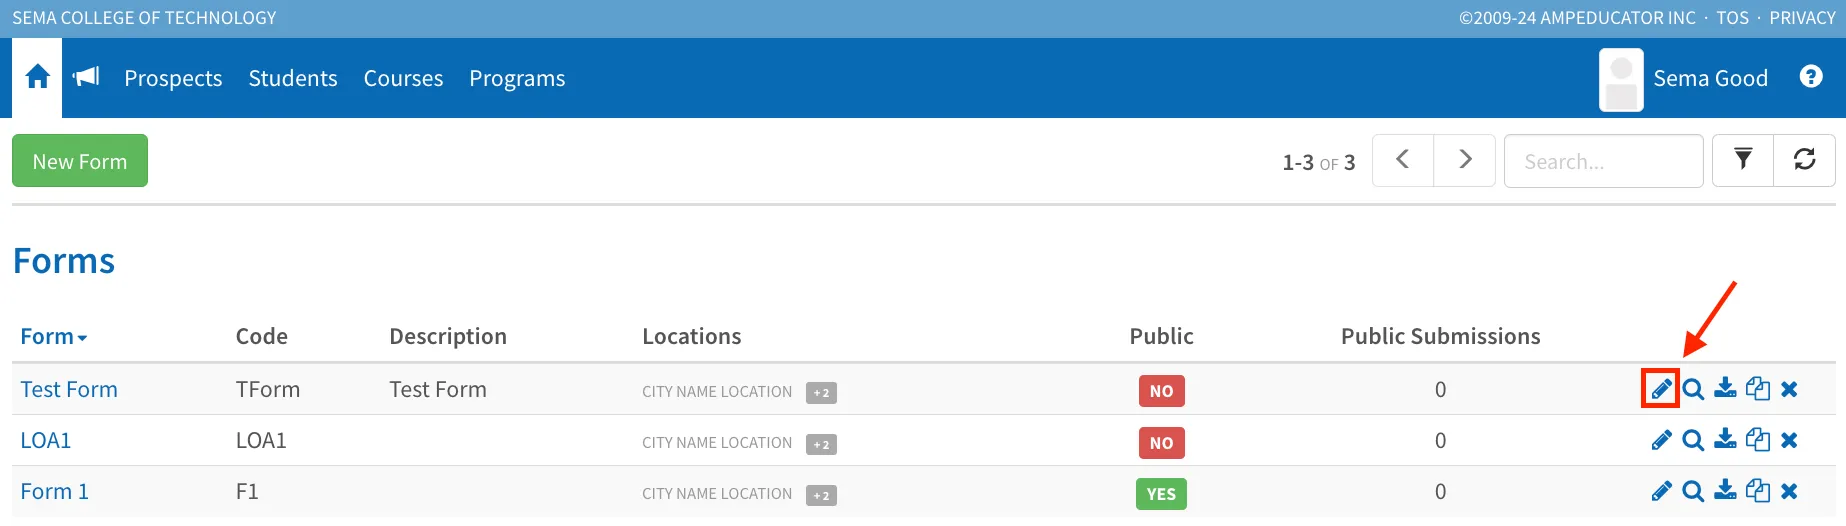
Task: Delete the LOA1 form
Action: pos(1789,440)
